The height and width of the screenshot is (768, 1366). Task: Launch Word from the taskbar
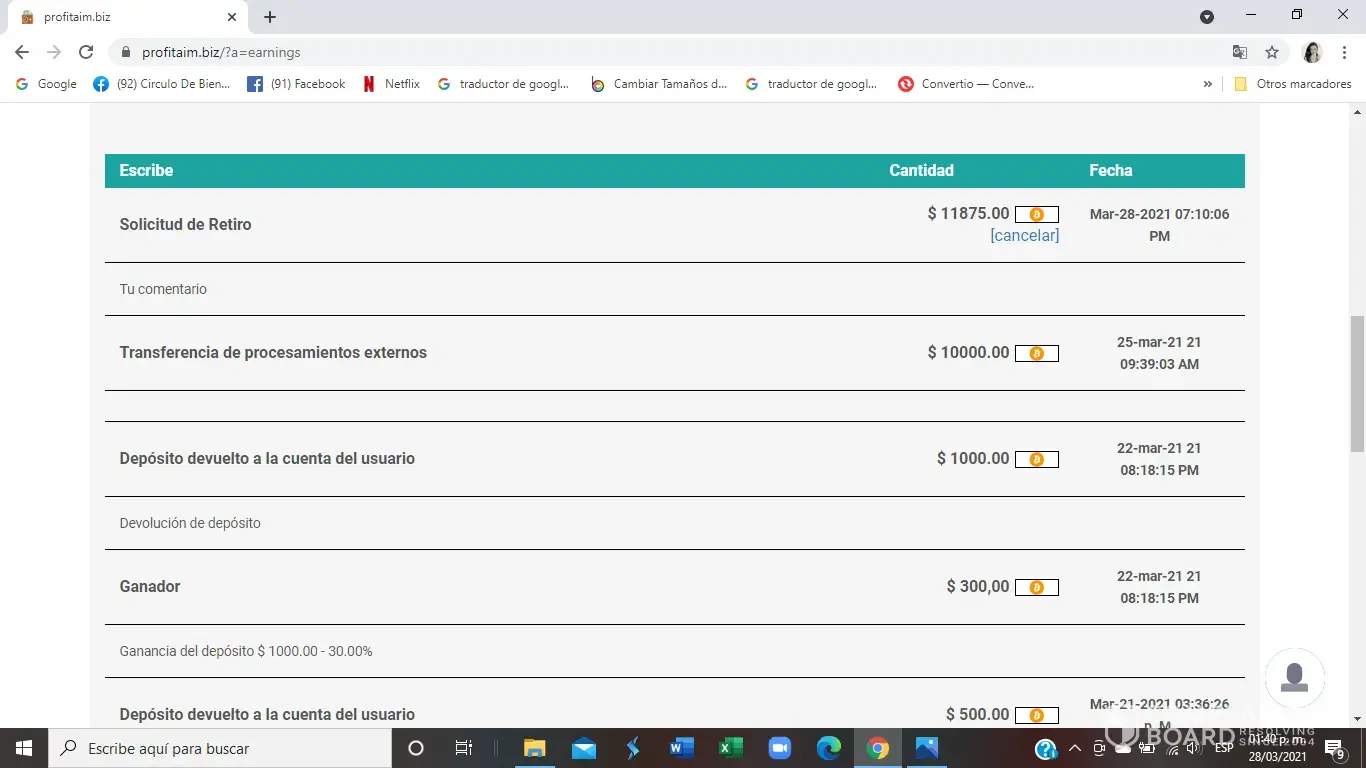click(682, 748)
